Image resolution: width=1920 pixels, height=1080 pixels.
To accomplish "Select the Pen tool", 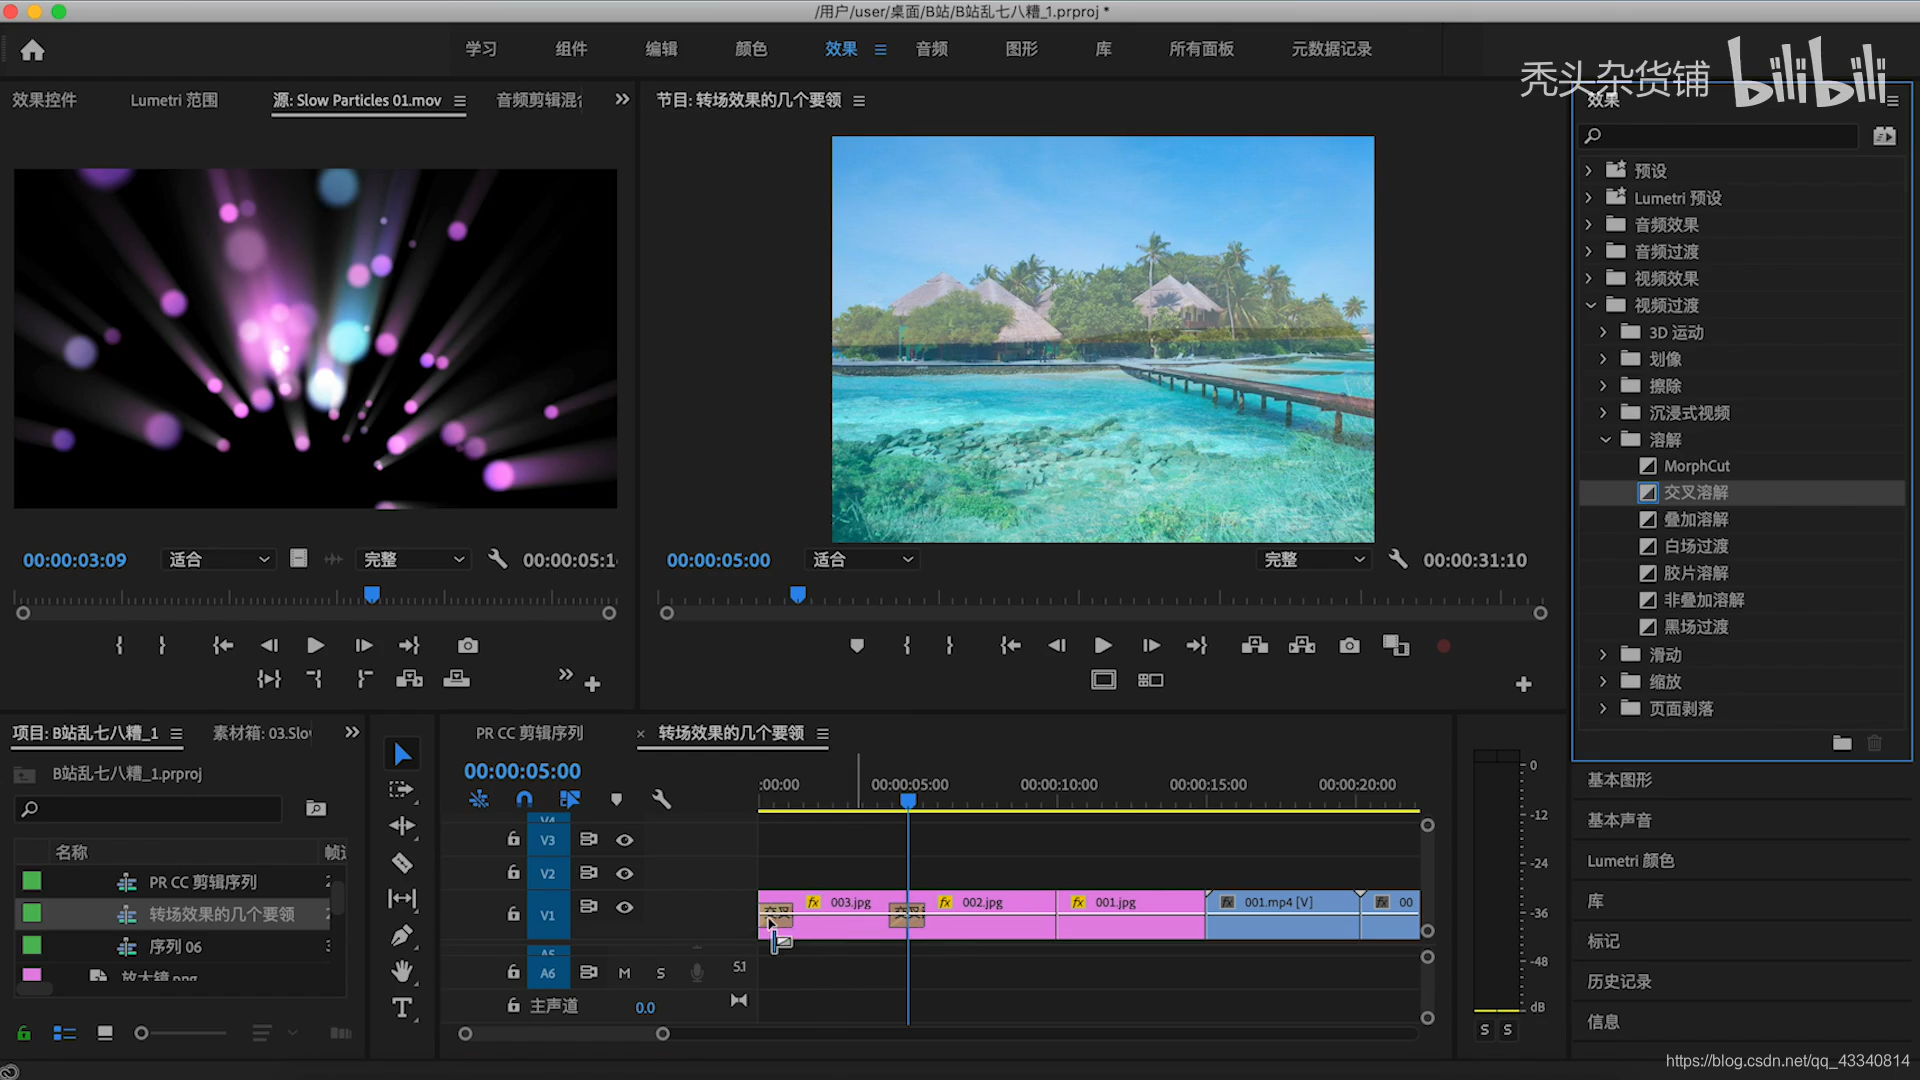I will (x=402, y=935).
